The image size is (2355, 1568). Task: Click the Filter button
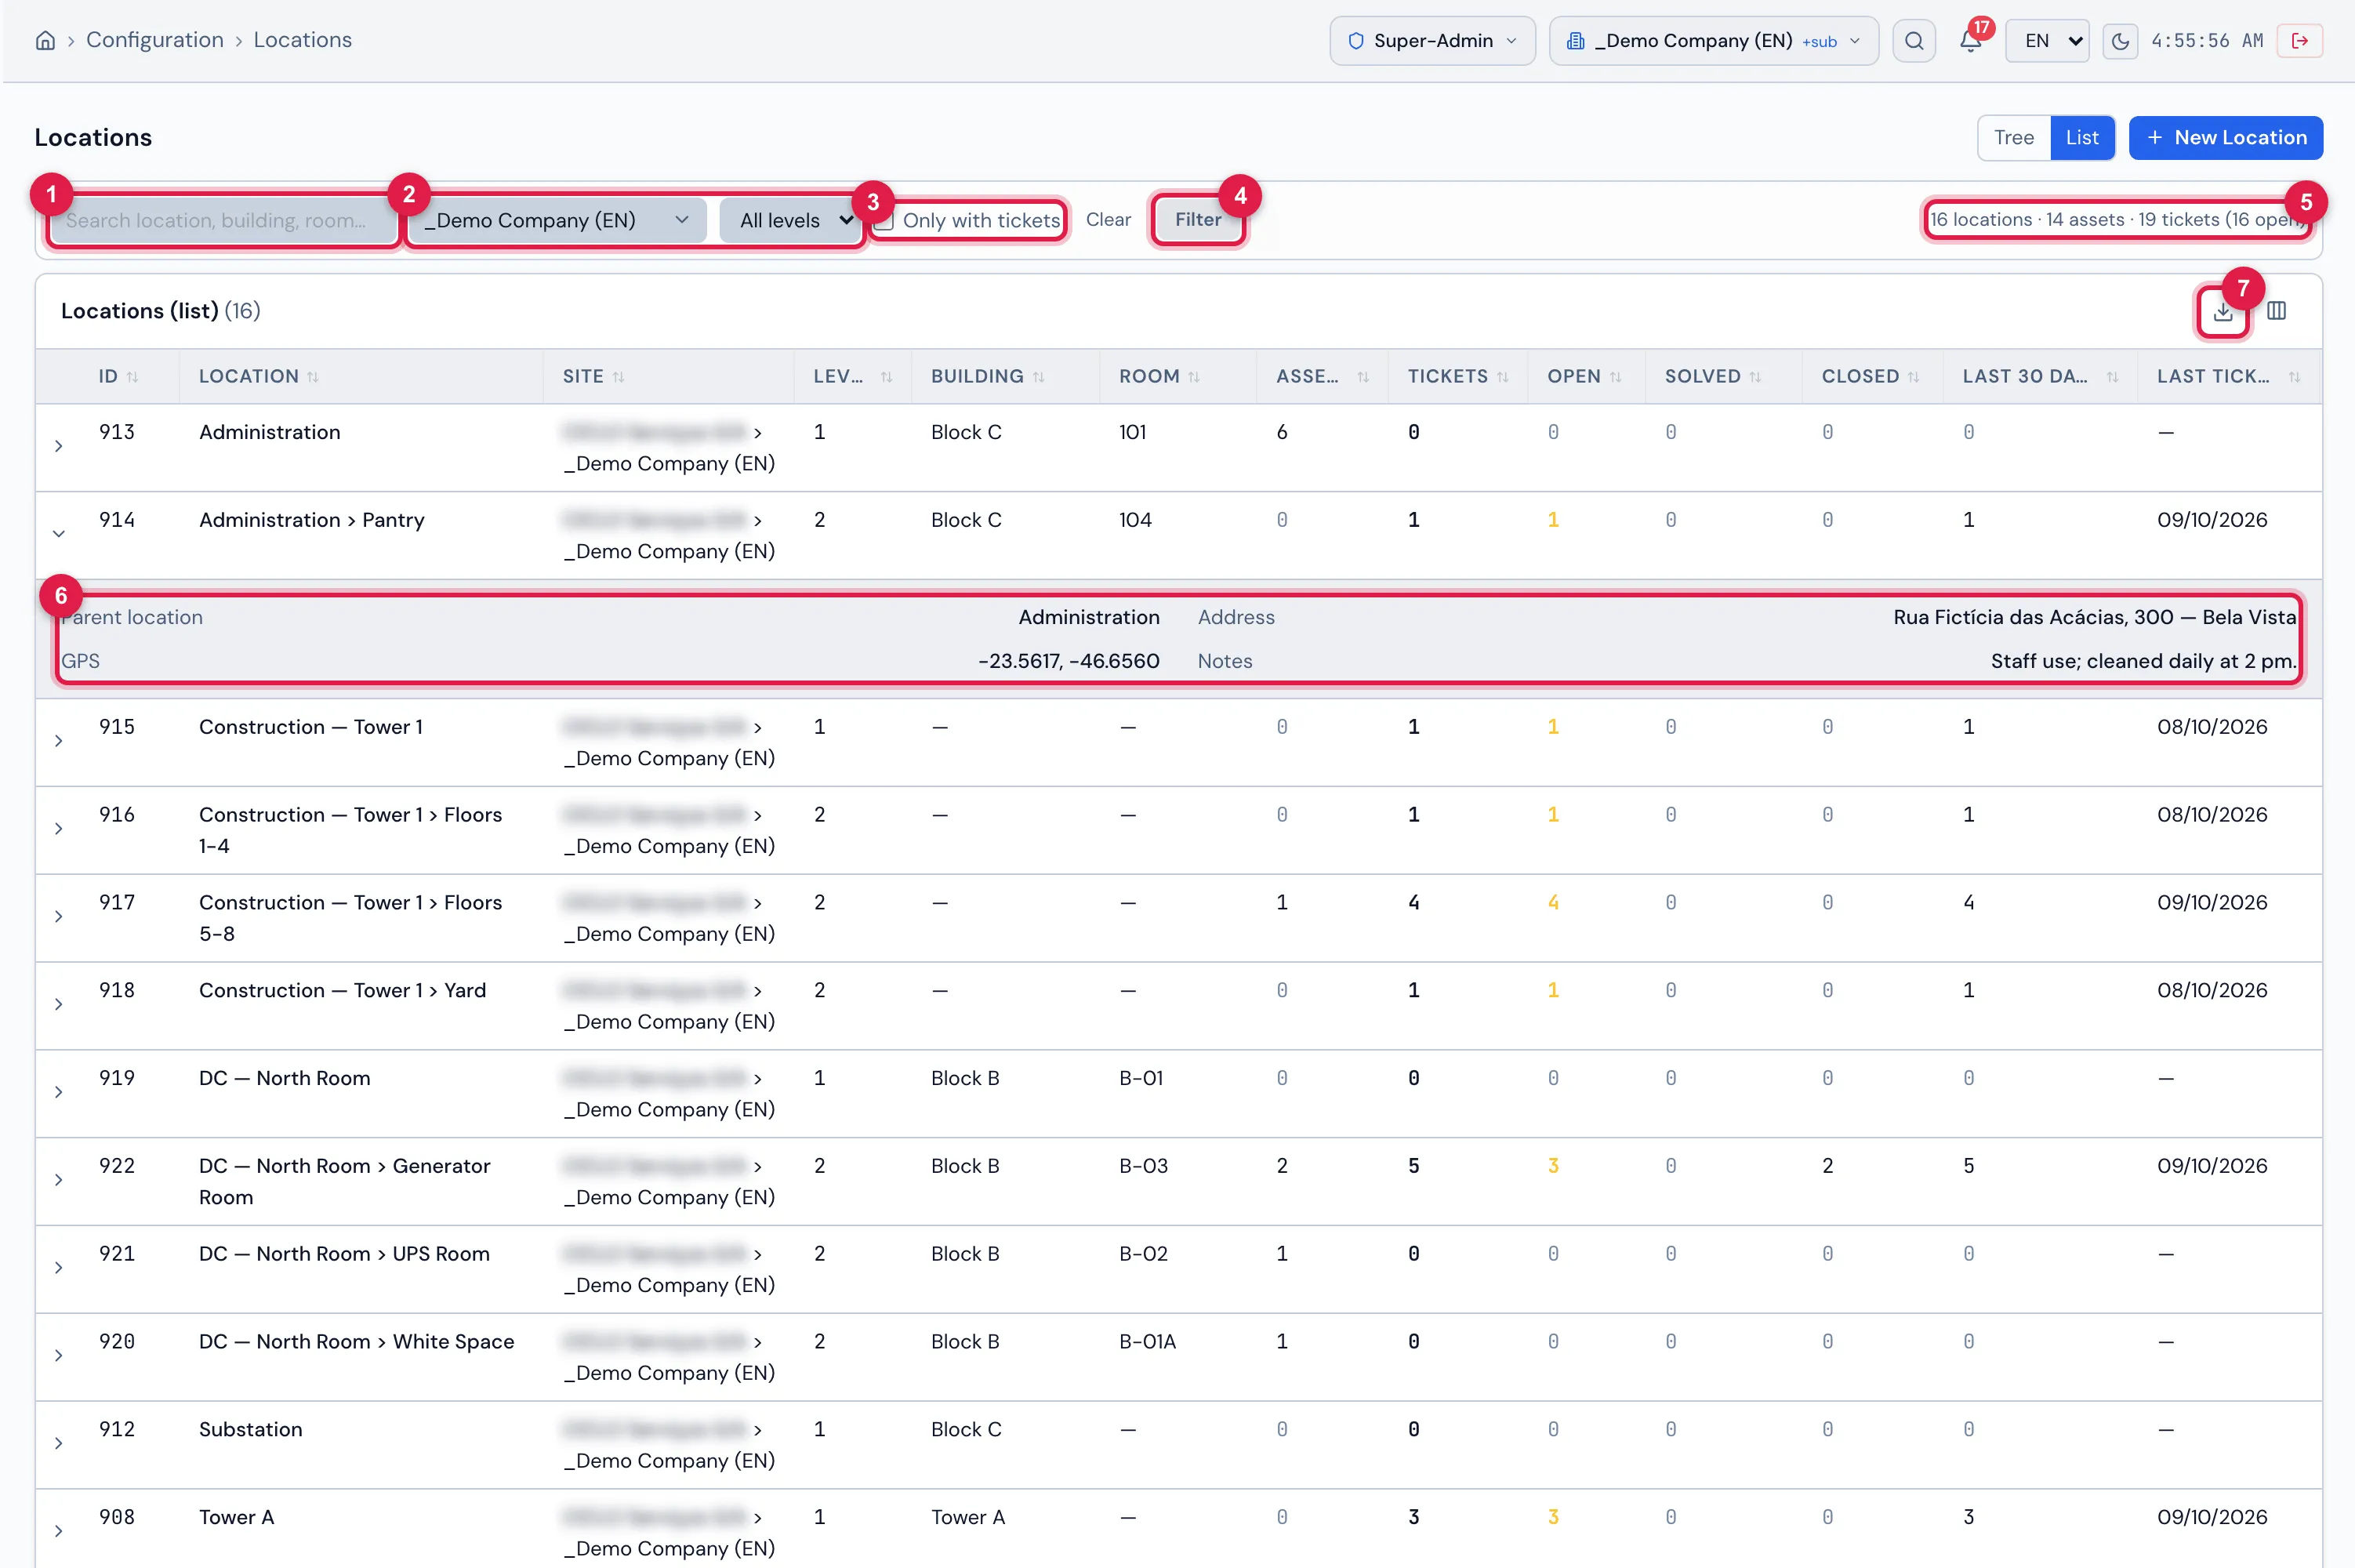click(1197, 220)
